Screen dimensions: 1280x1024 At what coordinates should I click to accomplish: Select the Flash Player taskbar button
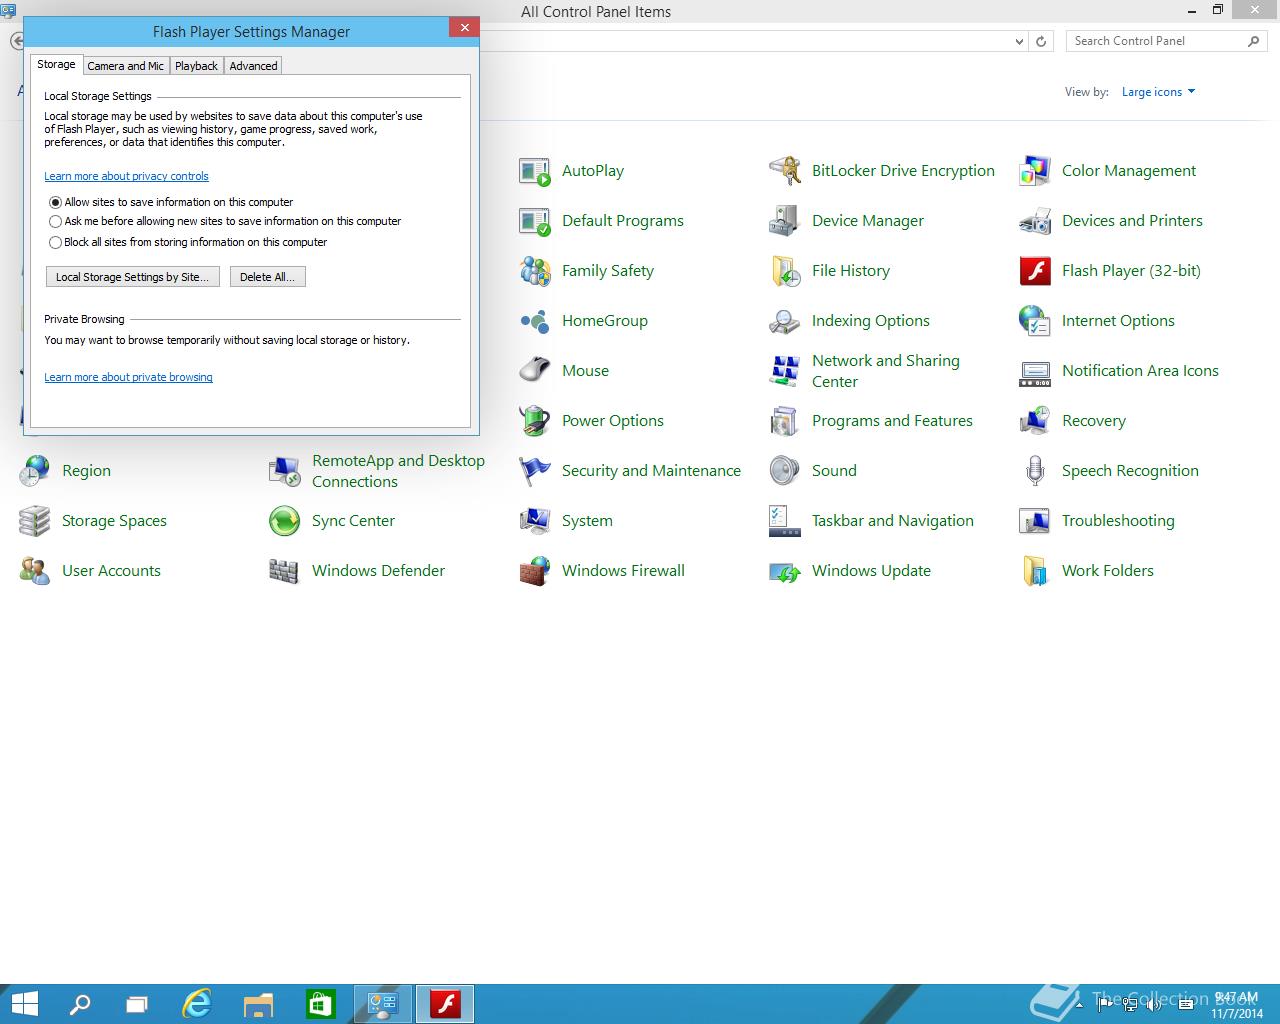pos(444,1003)
